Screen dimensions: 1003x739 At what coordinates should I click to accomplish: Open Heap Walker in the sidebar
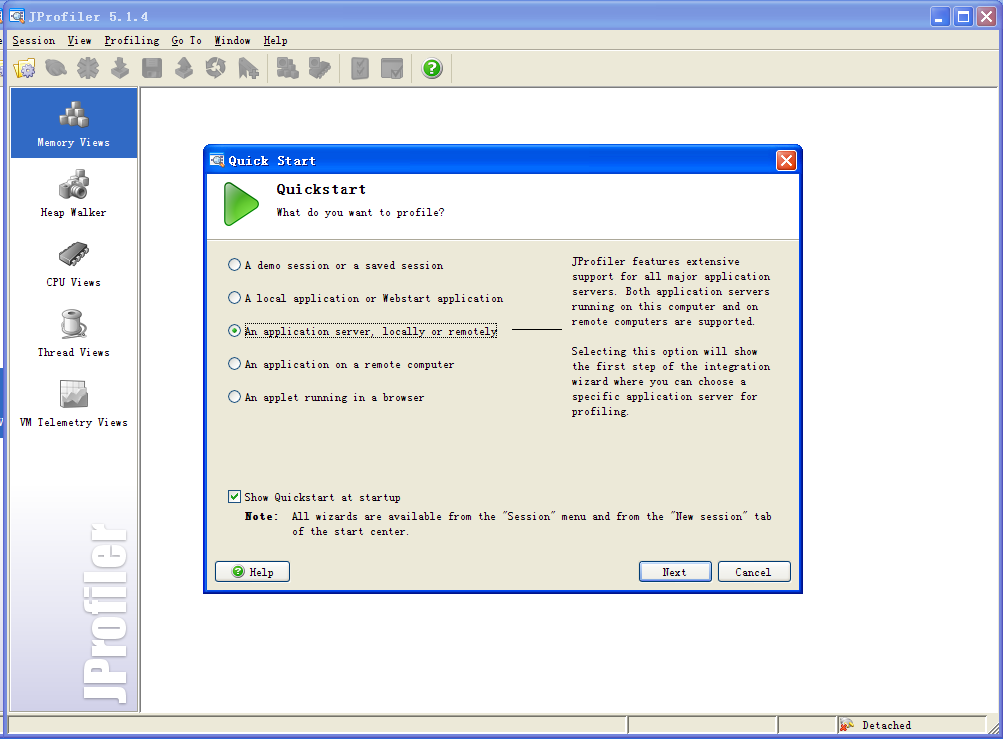(x=74, y=193)
